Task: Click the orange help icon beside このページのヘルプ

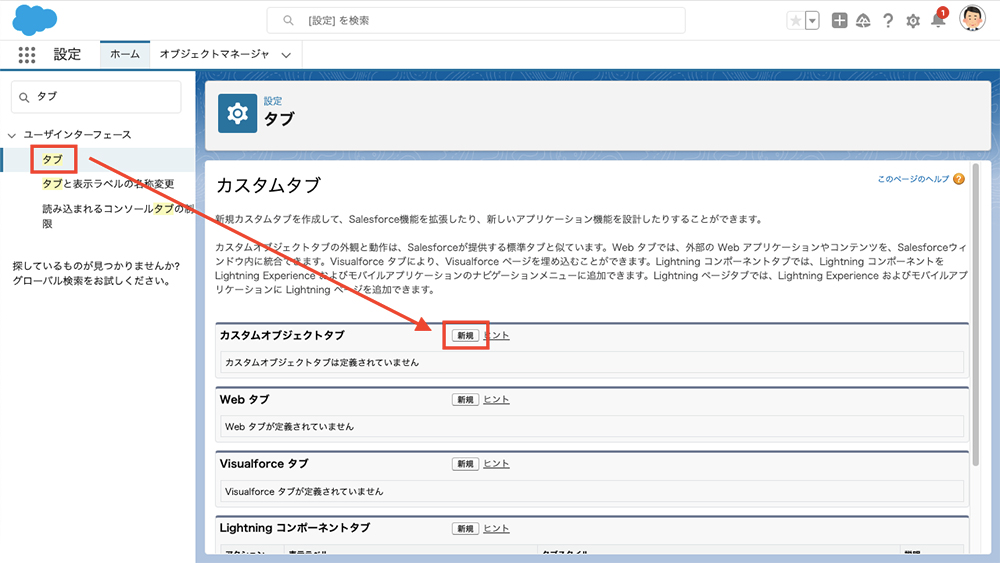Action: [959, 179]
